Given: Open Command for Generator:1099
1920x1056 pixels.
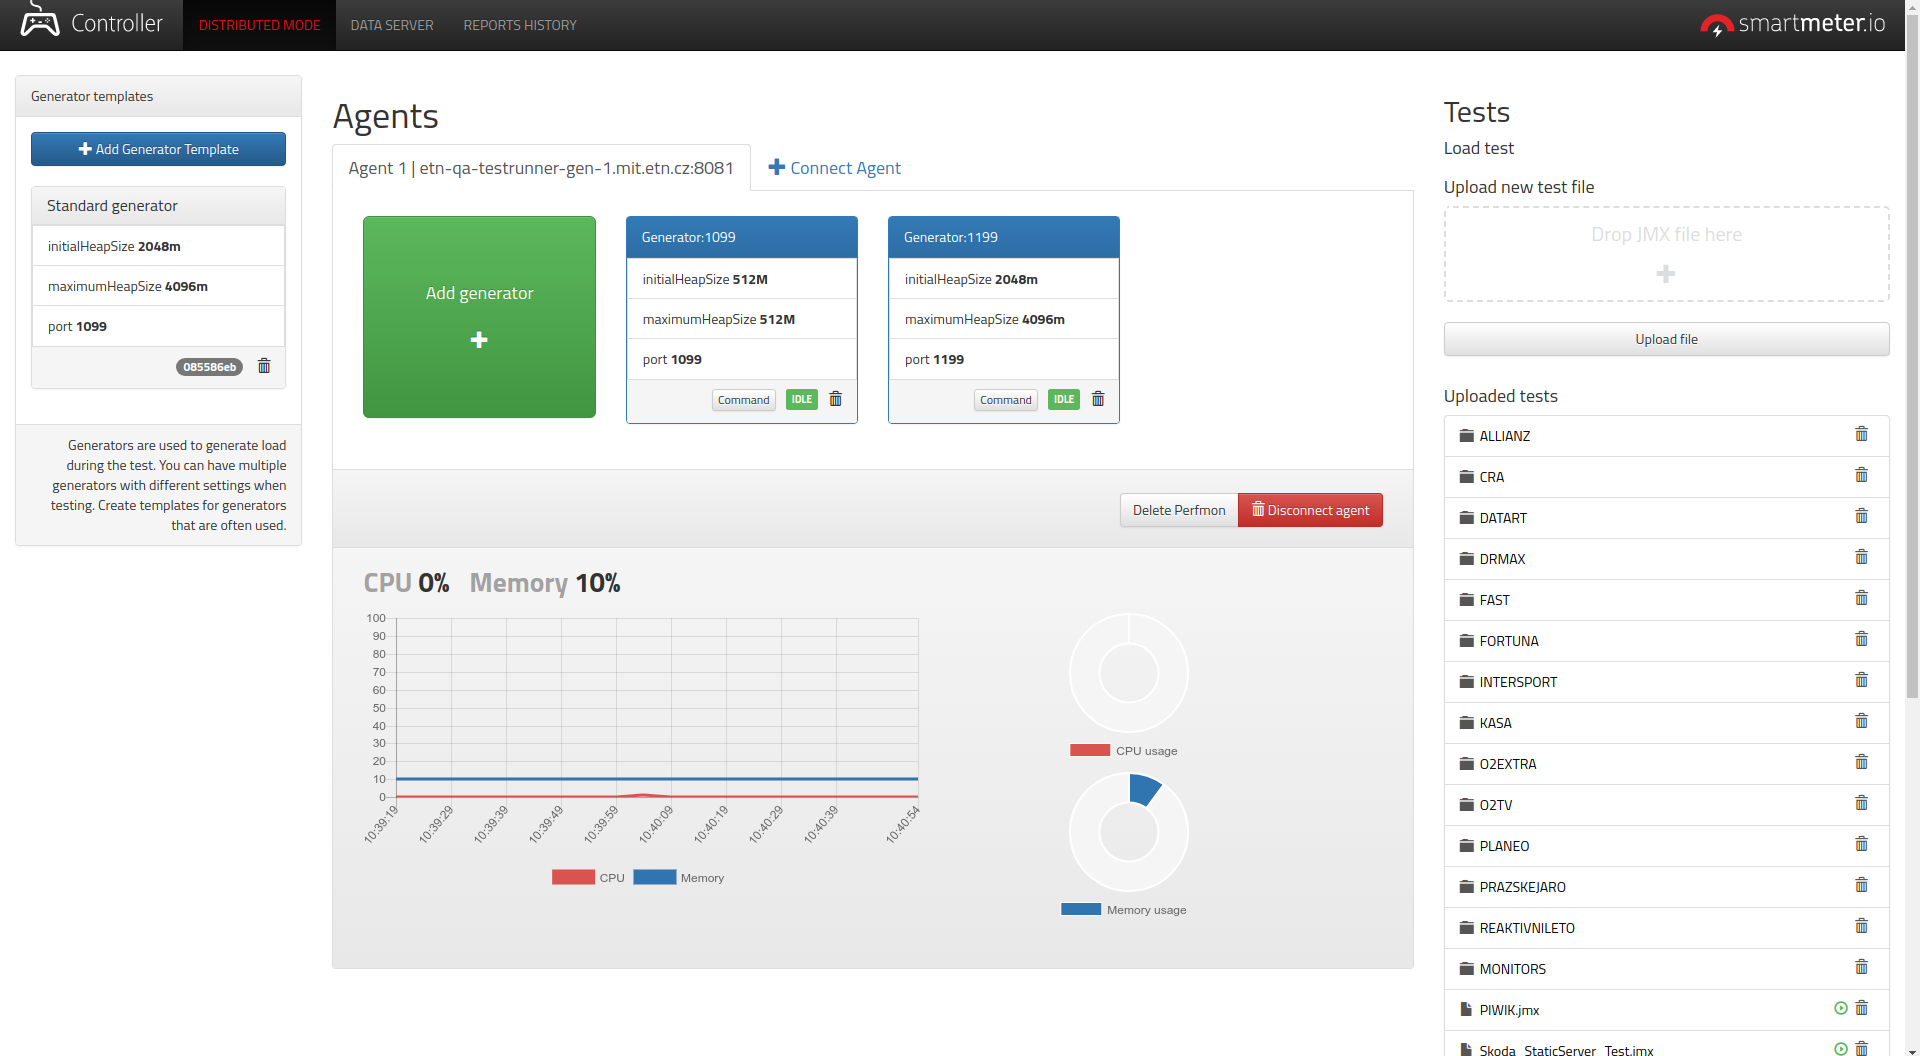Looking at the screenshot, I should (743, 400).
